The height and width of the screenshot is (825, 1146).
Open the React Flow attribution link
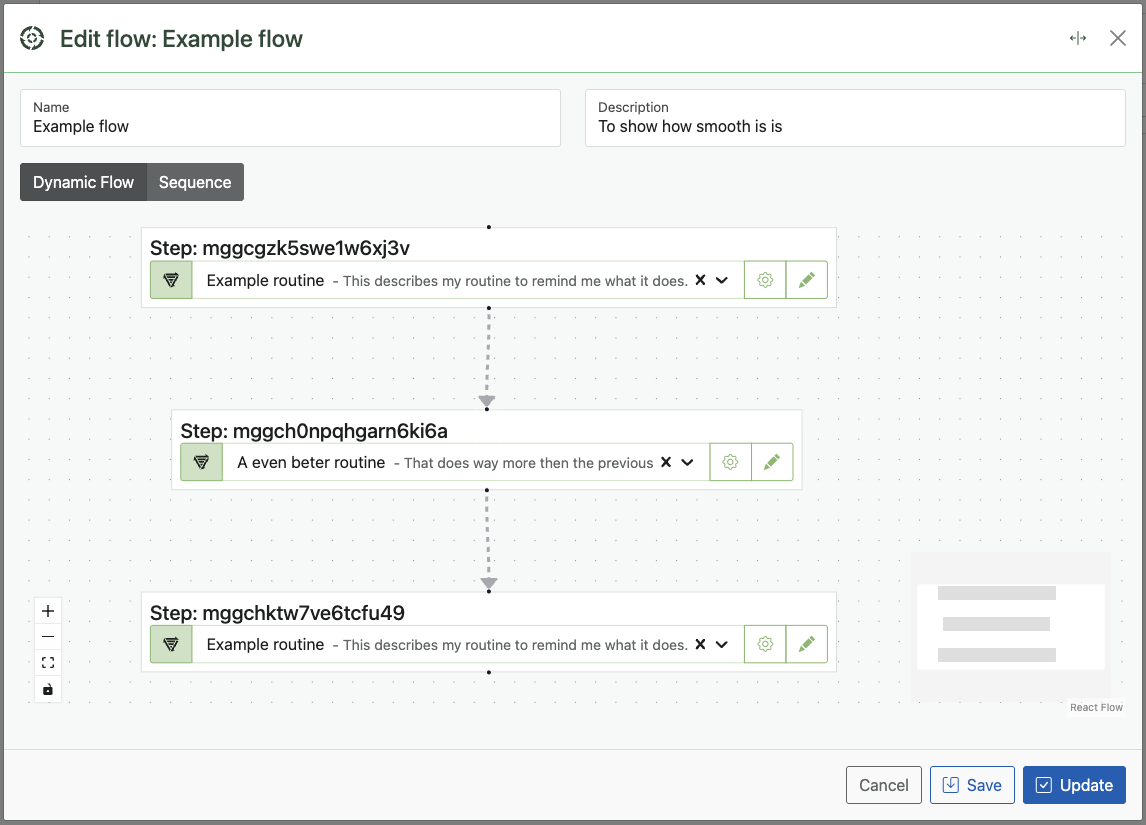(1096, 707)
